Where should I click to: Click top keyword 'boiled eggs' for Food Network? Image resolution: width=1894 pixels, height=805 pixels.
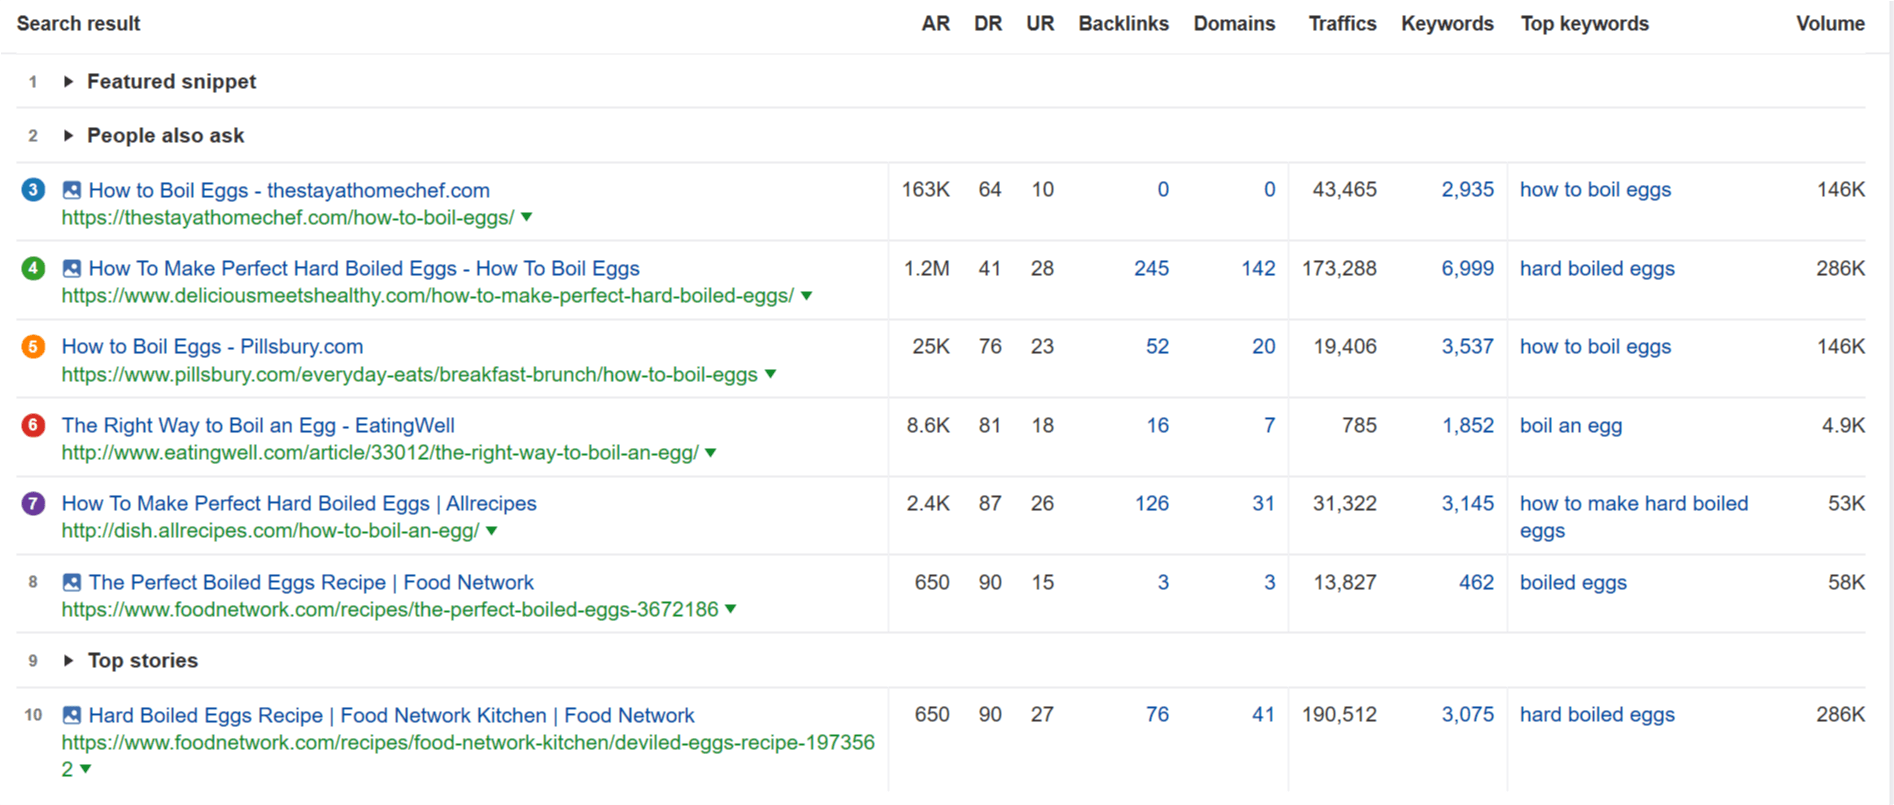pyautogui.click(x=1573, y=582)
